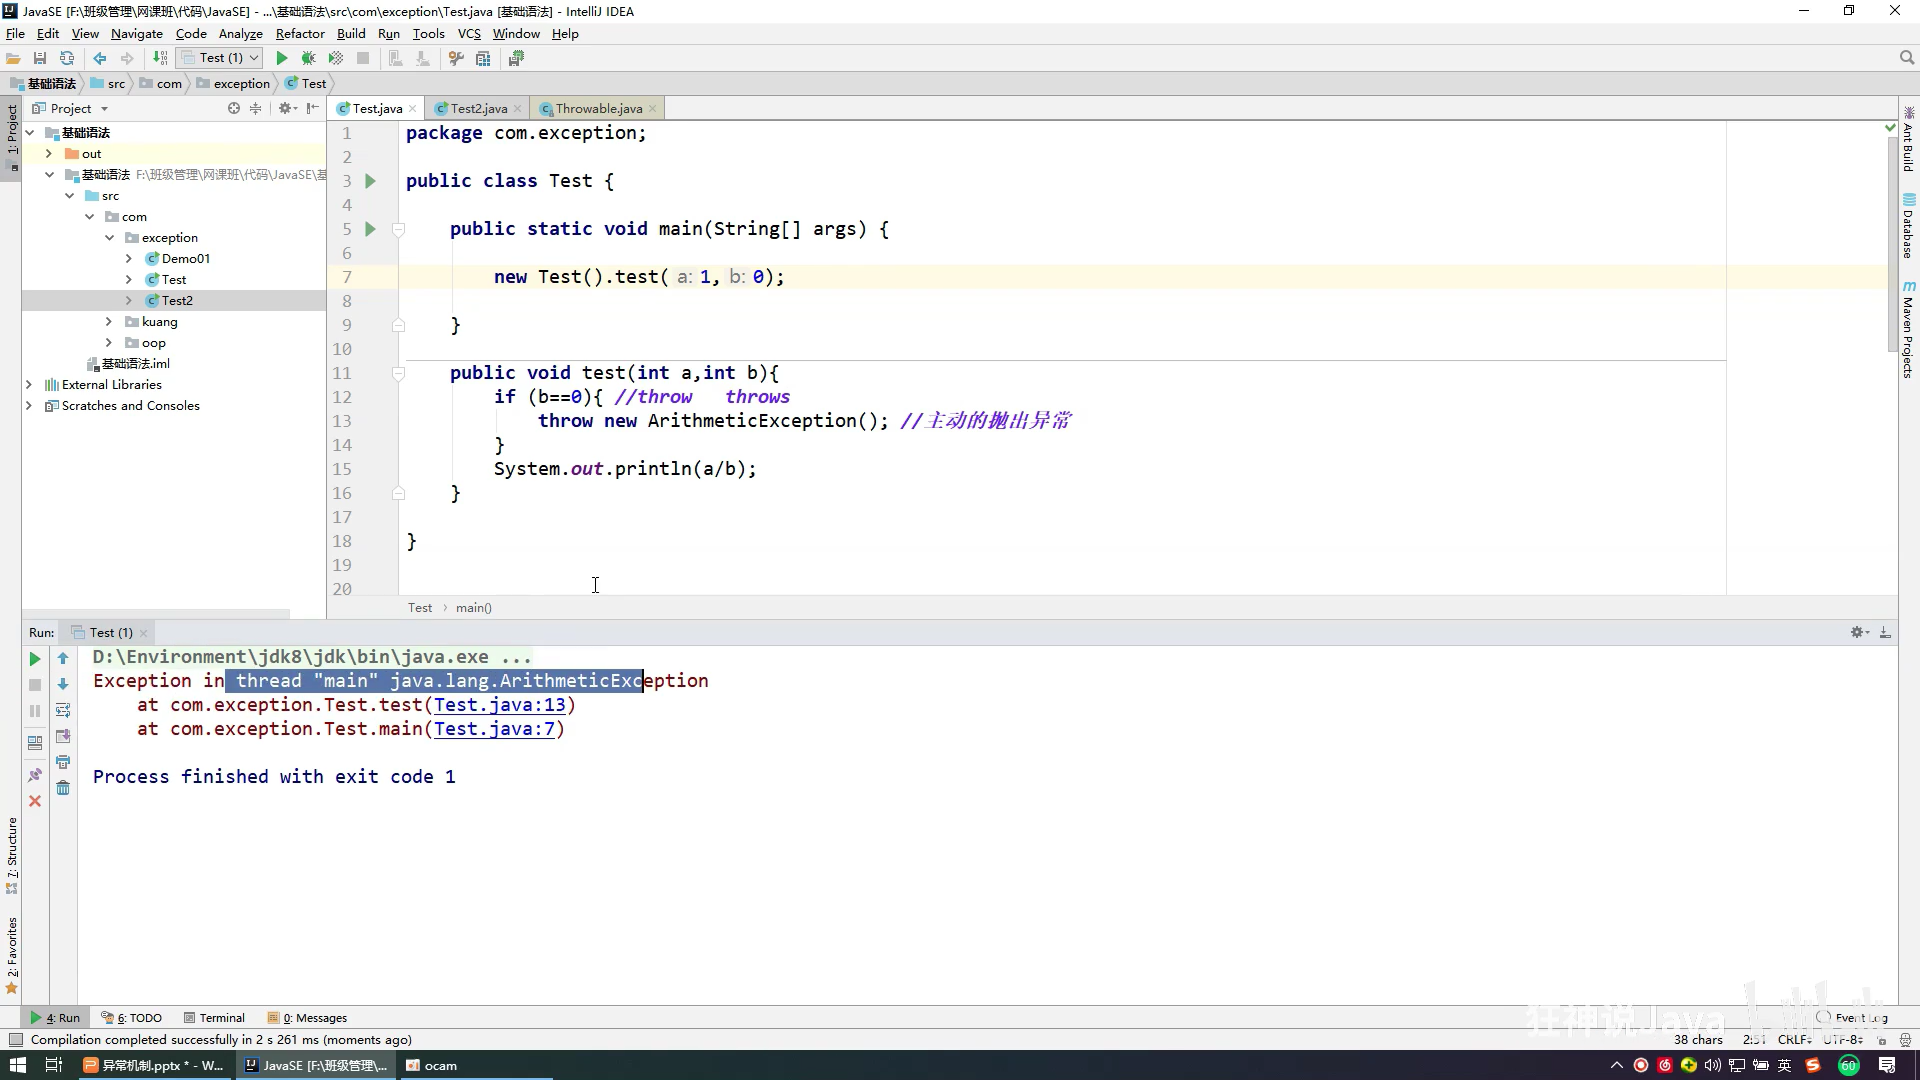Viewport: 1920px width, 1080px height.
Task: Click the Debug bug icon in toolbar
Action: (309, 58)
